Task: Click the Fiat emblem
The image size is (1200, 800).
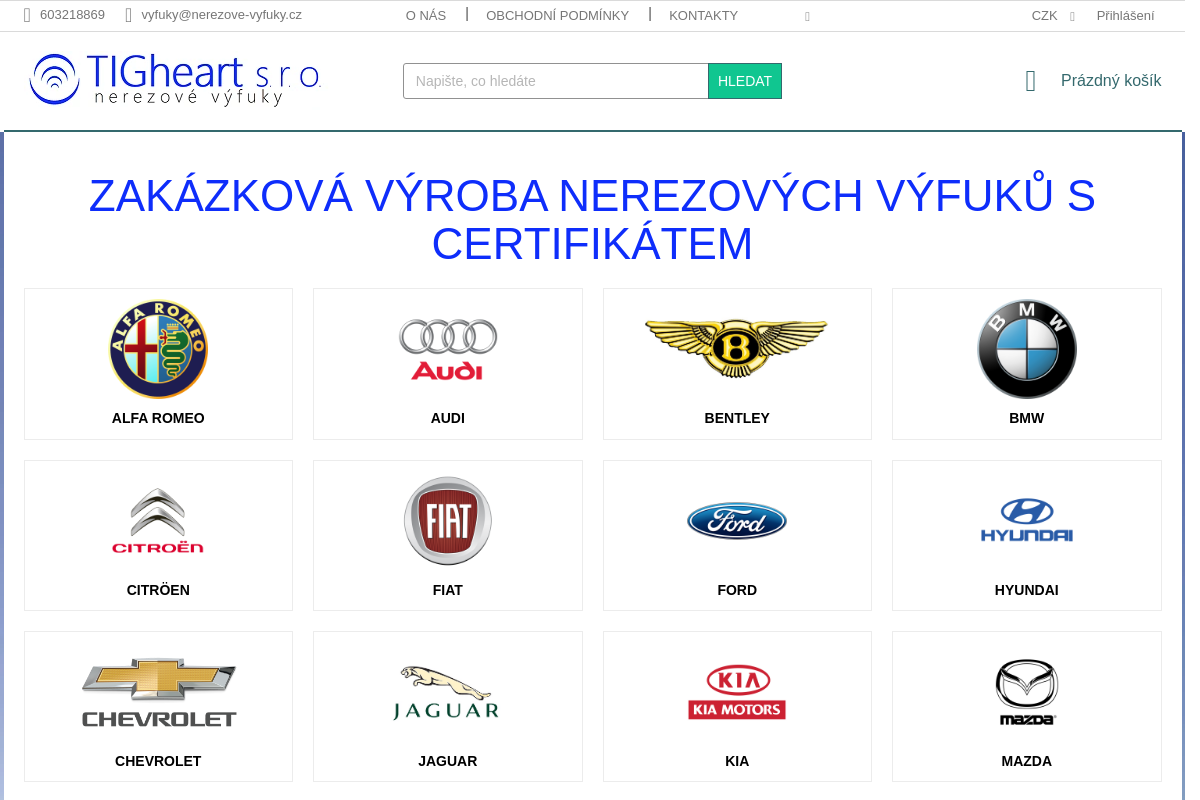Action: pos(447,520)
